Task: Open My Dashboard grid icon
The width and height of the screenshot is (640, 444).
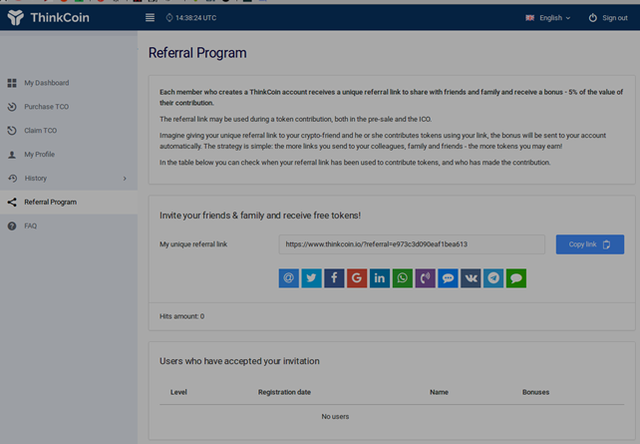Action: (12, 83)
